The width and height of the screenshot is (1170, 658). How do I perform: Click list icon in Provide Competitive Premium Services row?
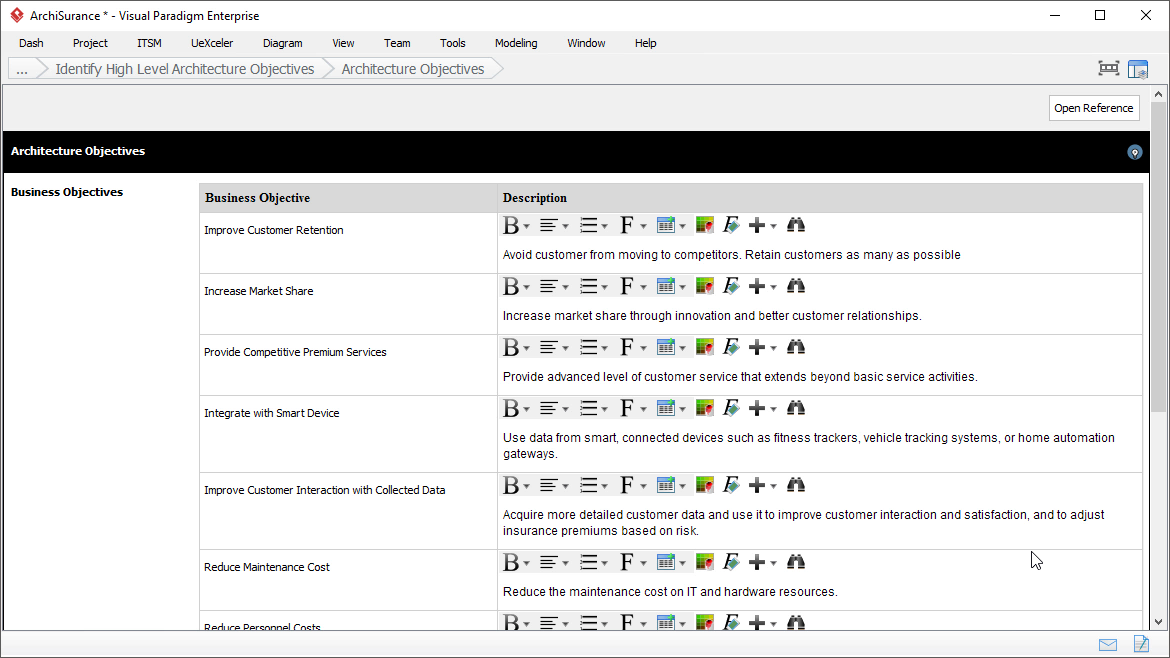tap(589, 348)
